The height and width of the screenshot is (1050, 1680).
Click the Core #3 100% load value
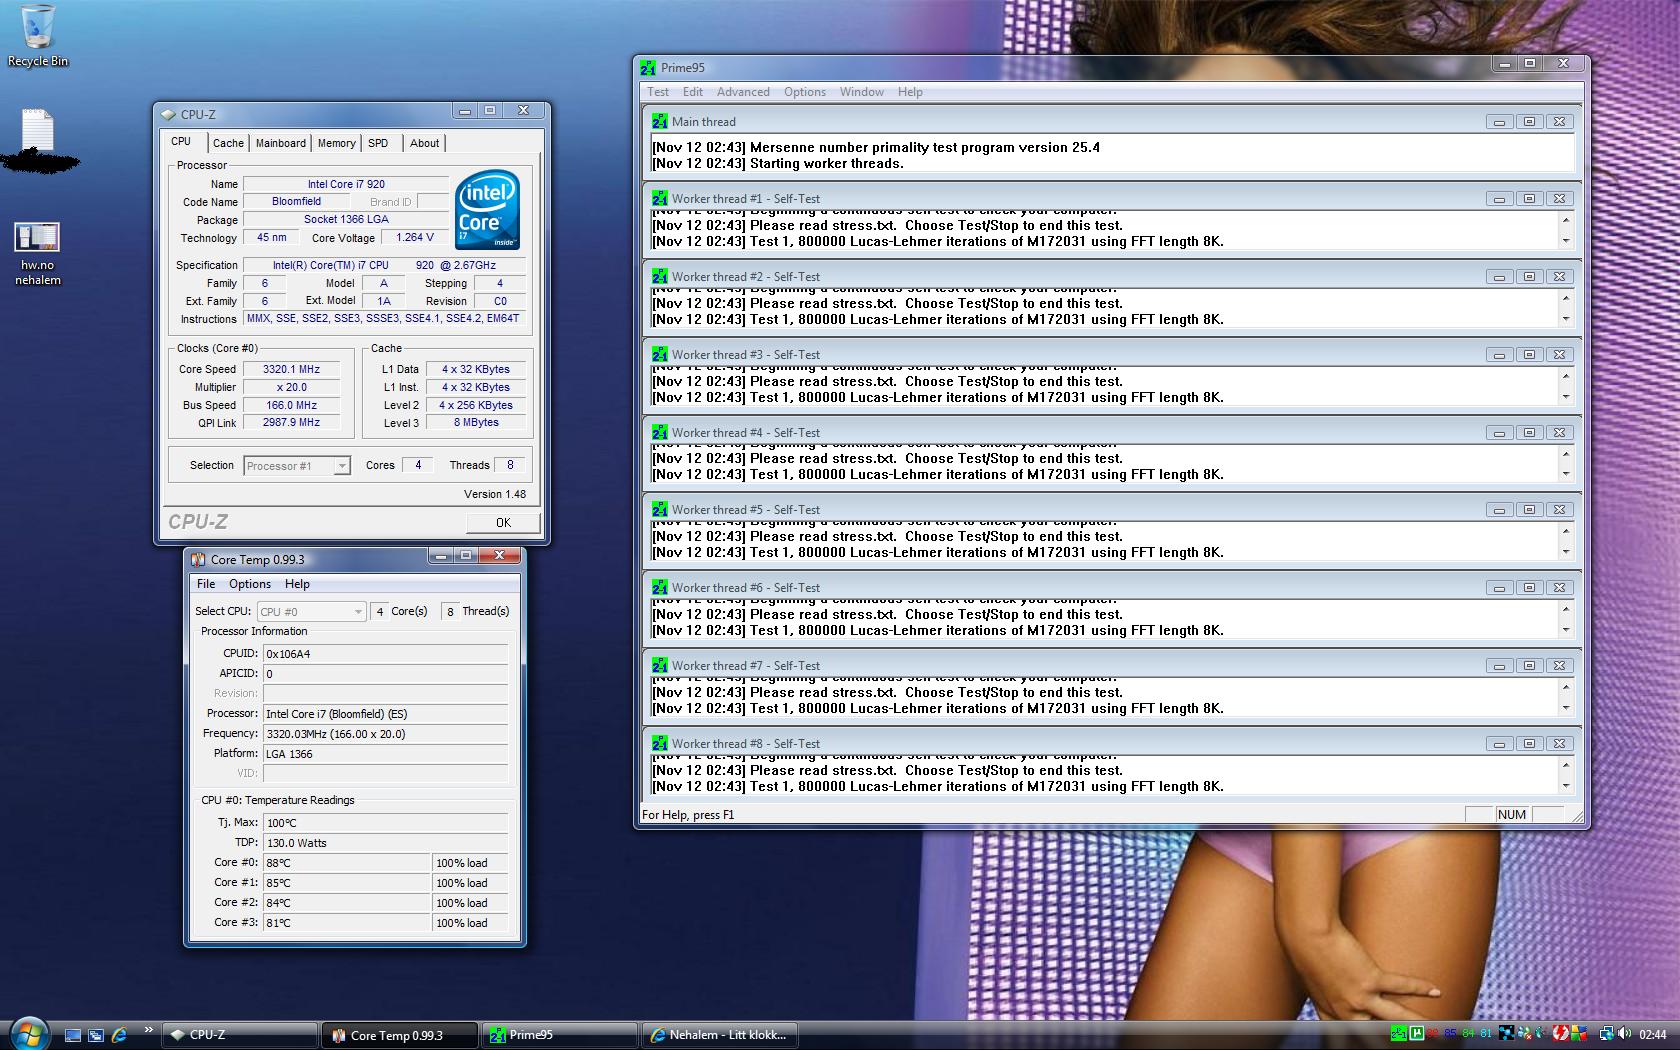click(x=471, y=923)
